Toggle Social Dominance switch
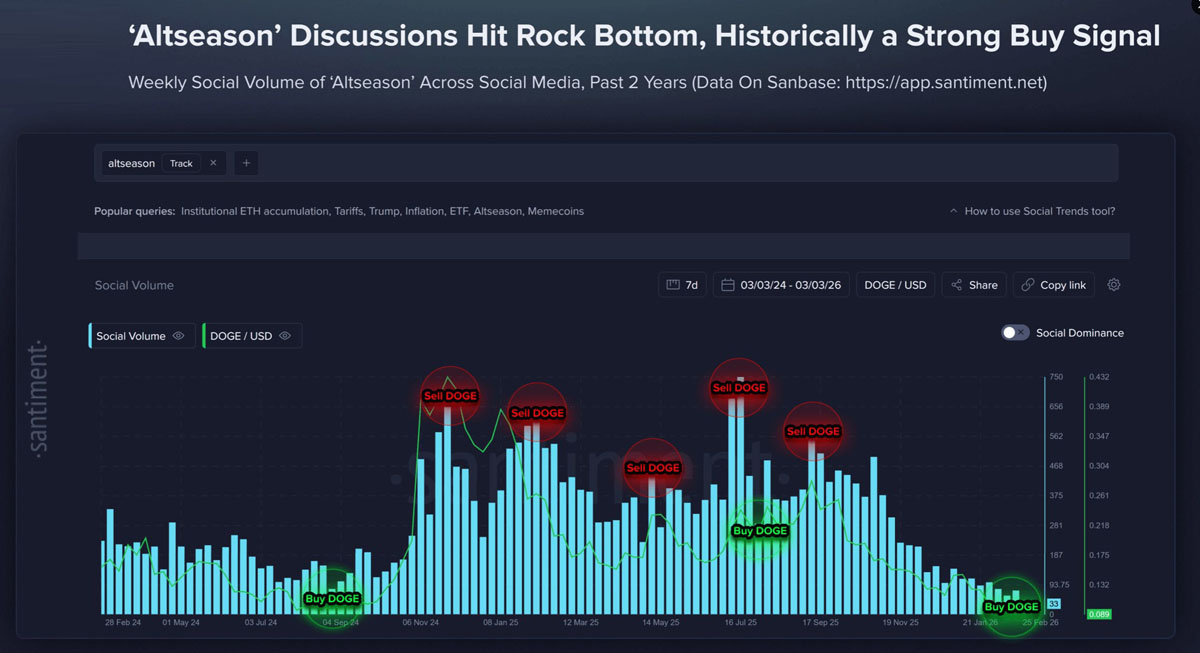 click(1015, 333)
